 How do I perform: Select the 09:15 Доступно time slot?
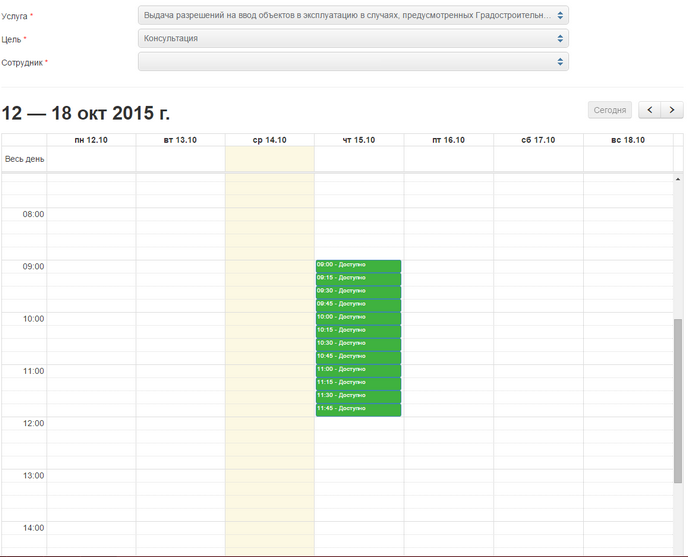(358, 278)
